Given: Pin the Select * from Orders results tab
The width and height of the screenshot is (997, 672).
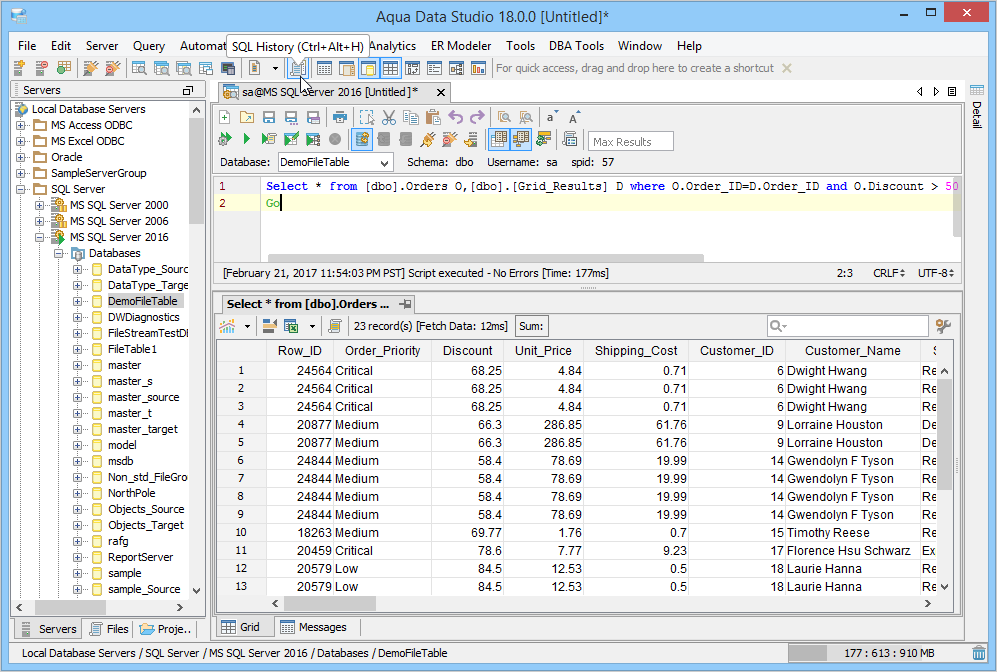Looking at the screenshot, I should click(x=405, y=304).
